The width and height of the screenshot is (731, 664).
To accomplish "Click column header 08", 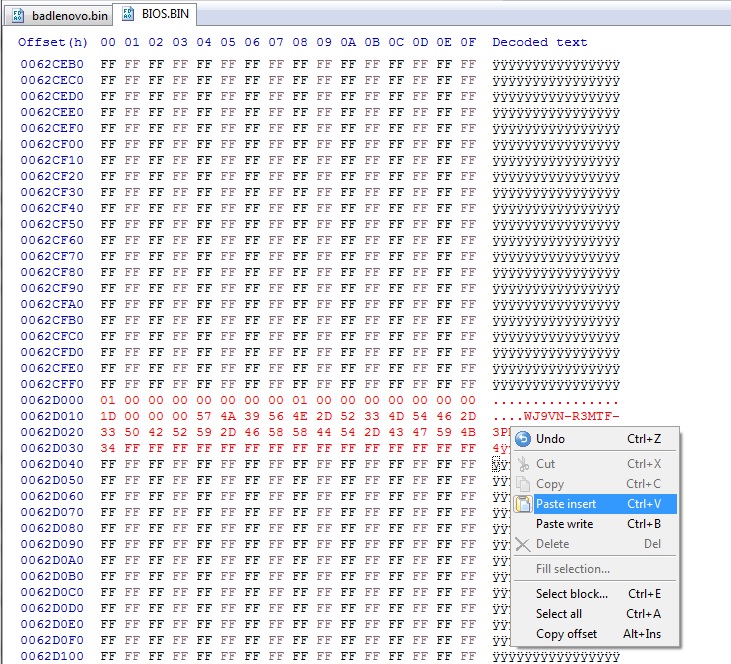I will (300, 42).
